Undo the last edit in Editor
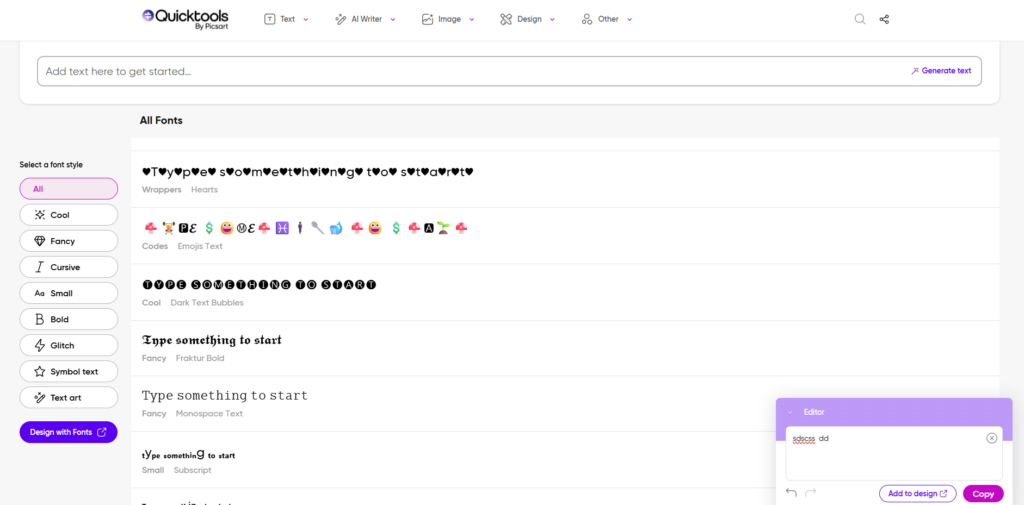 point(792,493)
